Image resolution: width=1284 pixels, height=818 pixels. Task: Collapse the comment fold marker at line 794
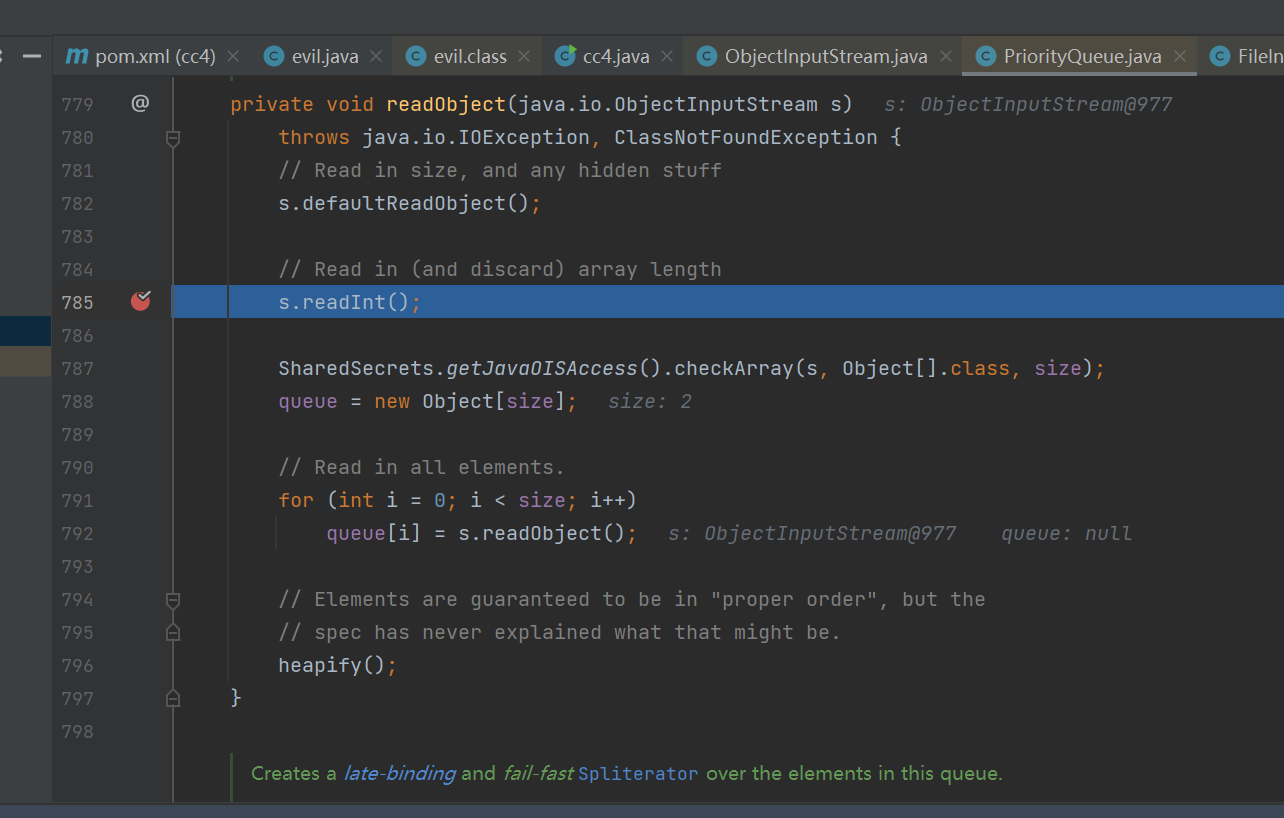(x=172, y=600)
